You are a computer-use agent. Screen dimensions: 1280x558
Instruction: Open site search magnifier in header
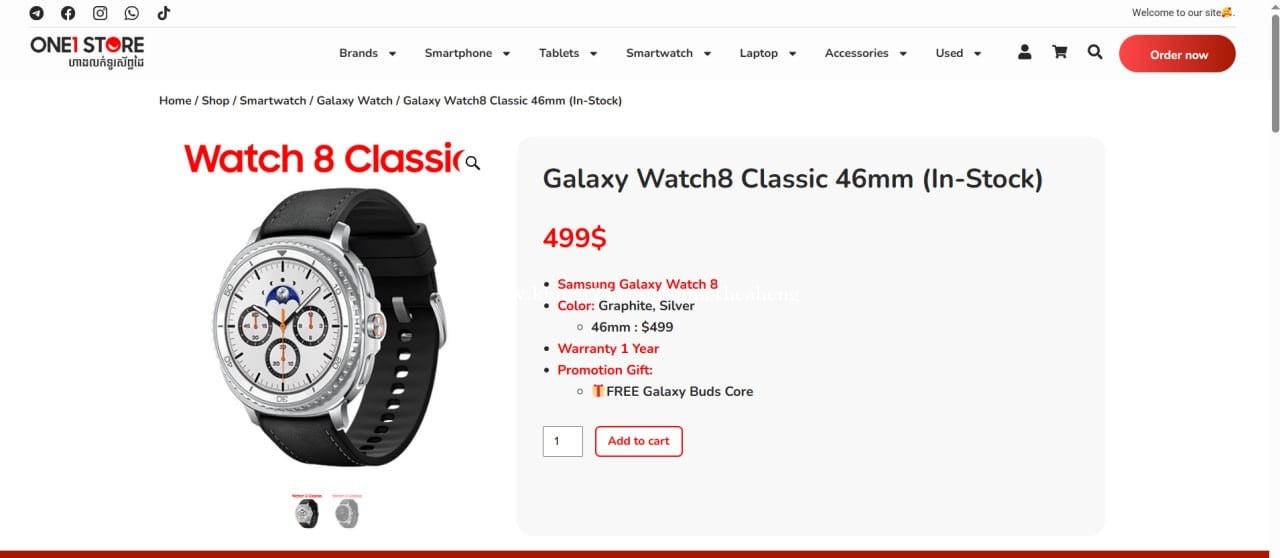tap(1095, 52)
